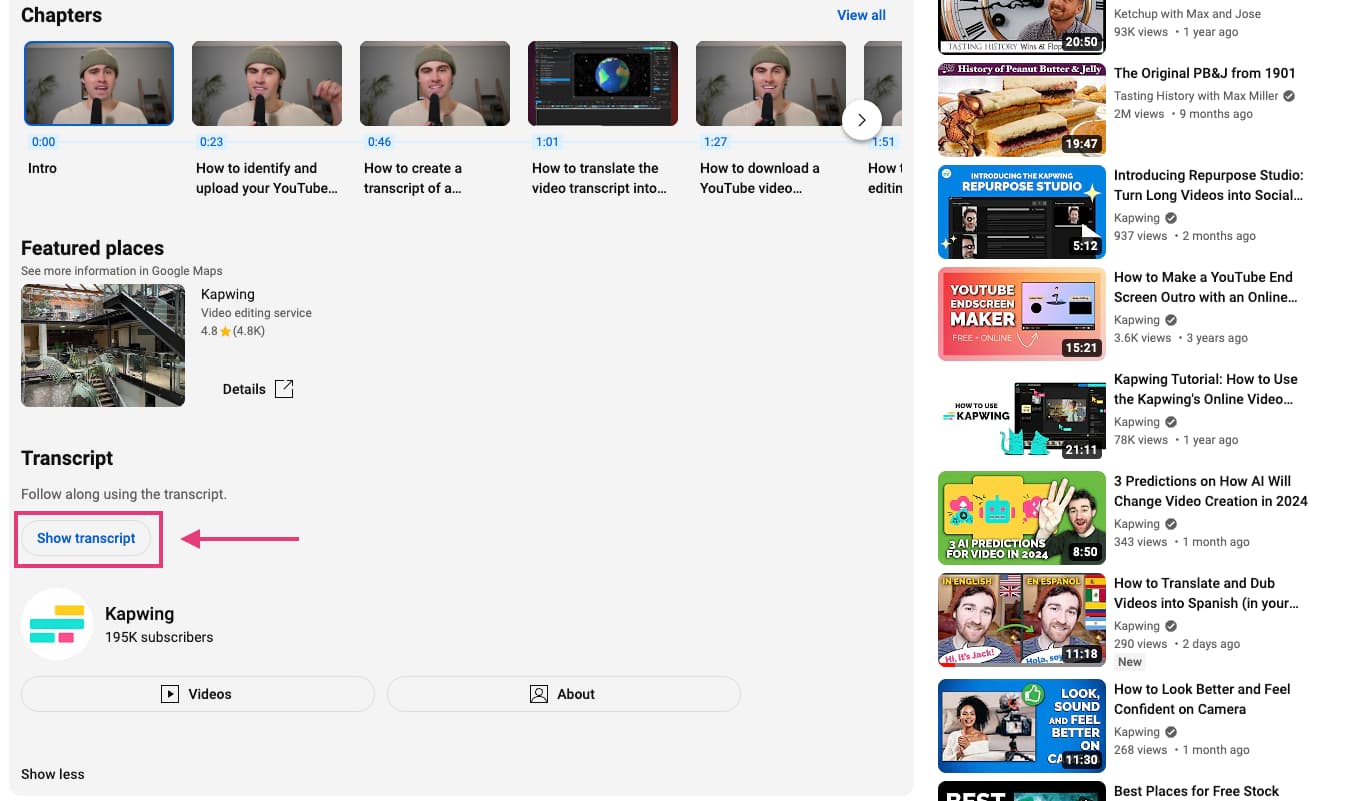Click the Tasting History verified checkmark badge
The height and width of the screenshot is (801, 1367).
(x=1289, y=96)
